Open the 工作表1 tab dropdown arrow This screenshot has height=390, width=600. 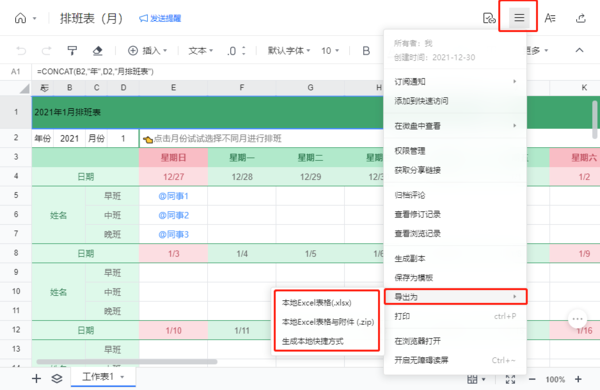[122, 377]
